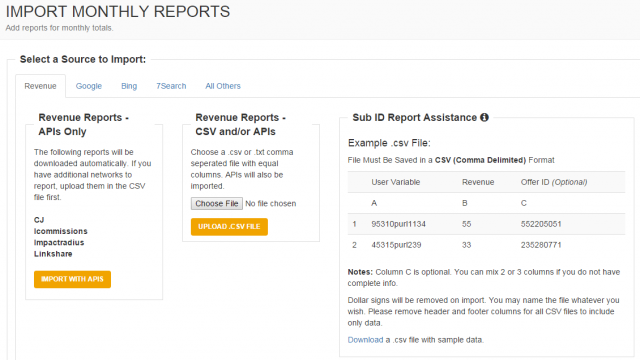Click the User Variable column header
The width and height of the screenshot is (640, 360).
(x=396, y=182)
